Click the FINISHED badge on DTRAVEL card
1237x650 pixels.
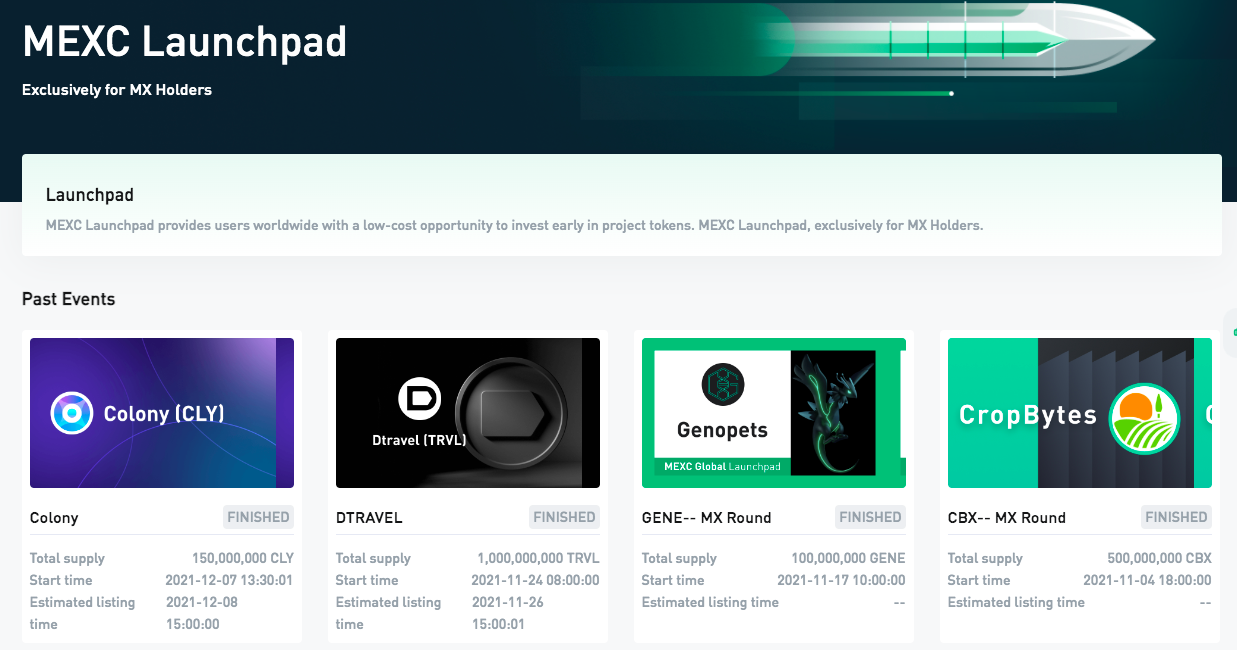click(564, 517)
